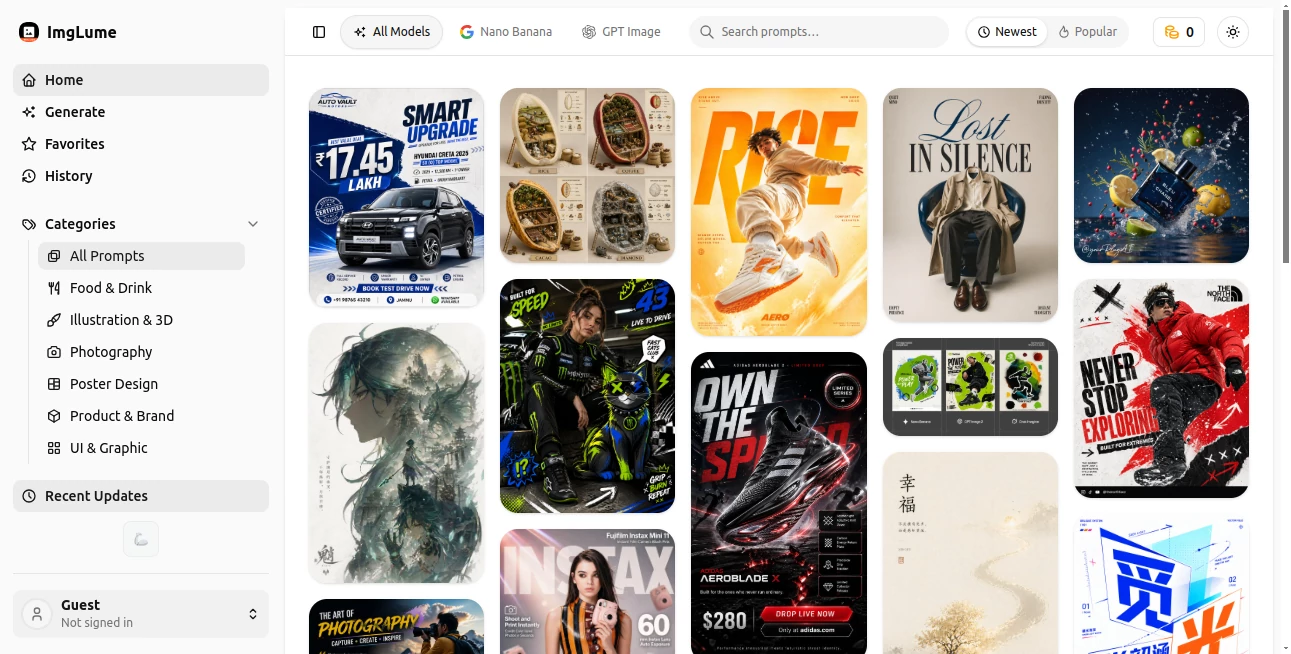Click the coins credits icon

point(1172,32)
